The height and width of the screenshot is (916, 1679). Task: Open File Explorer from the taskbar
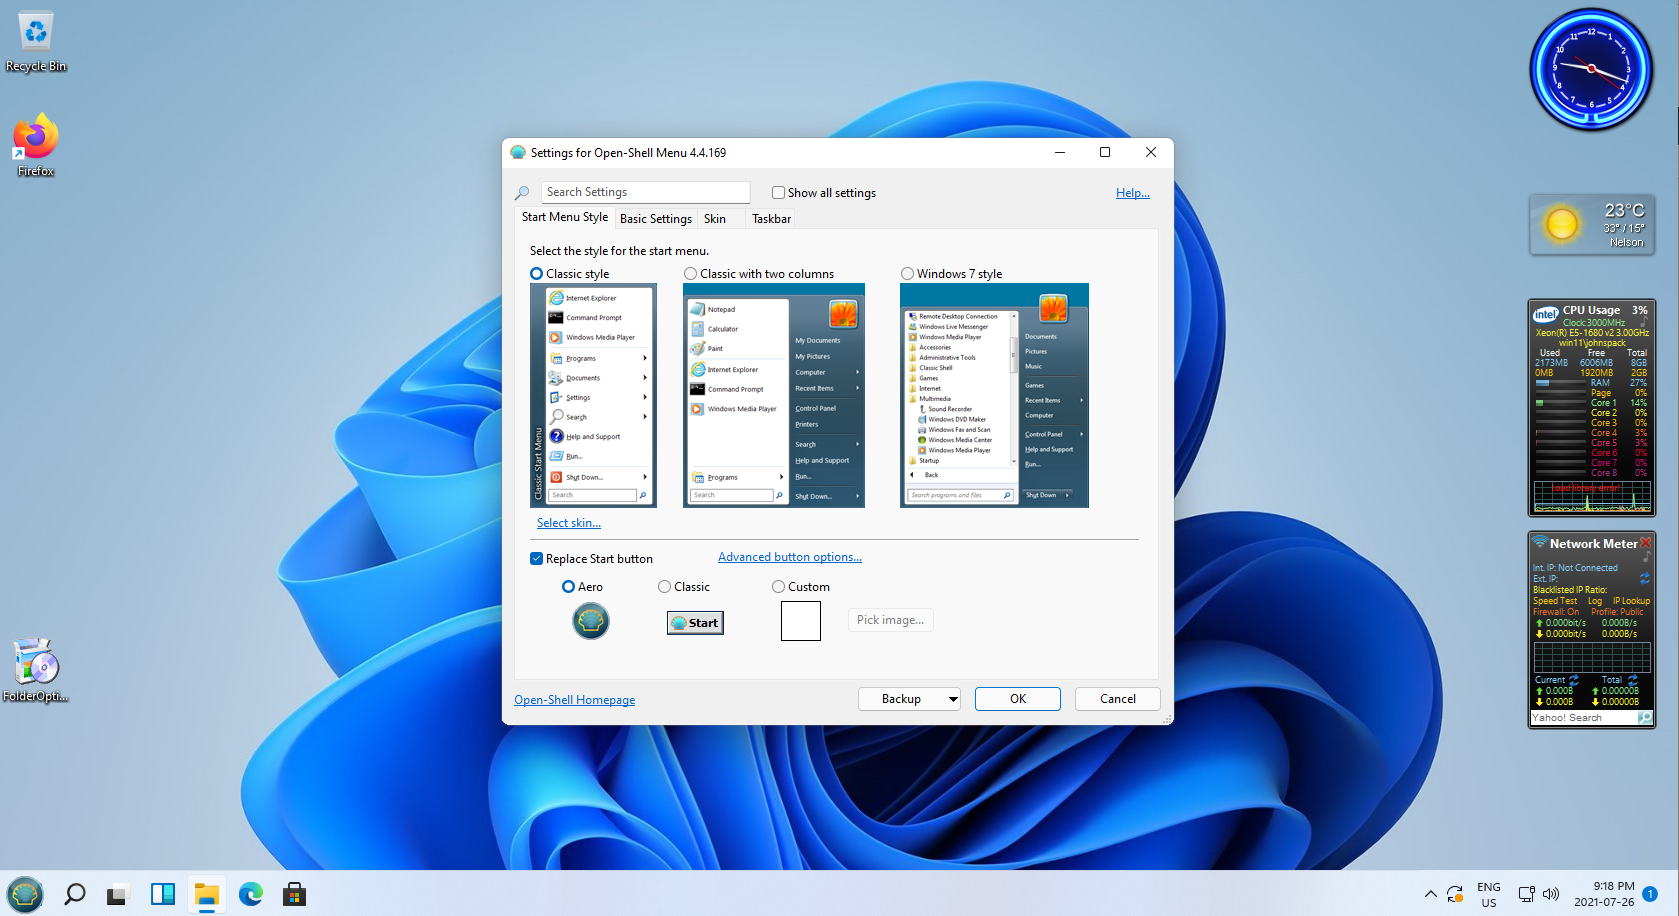(x=207, y=894)
